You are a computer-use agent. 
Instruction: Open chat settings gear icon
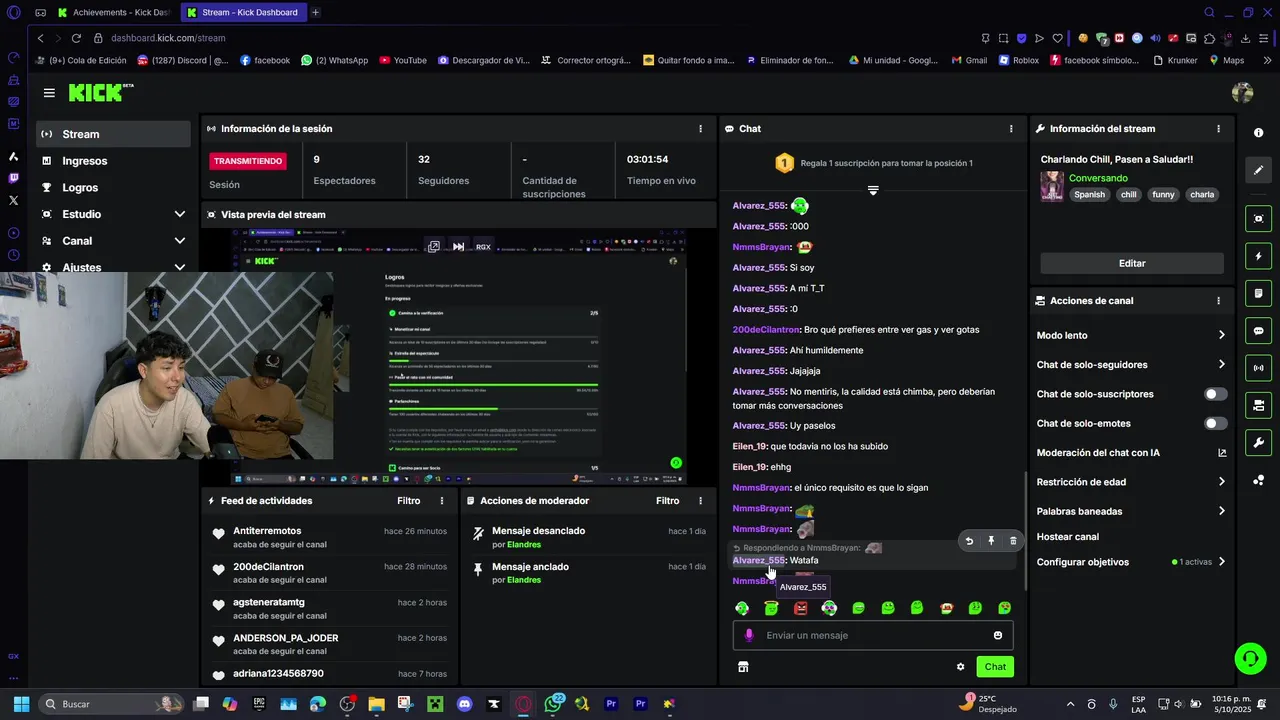tap(961, 667)
